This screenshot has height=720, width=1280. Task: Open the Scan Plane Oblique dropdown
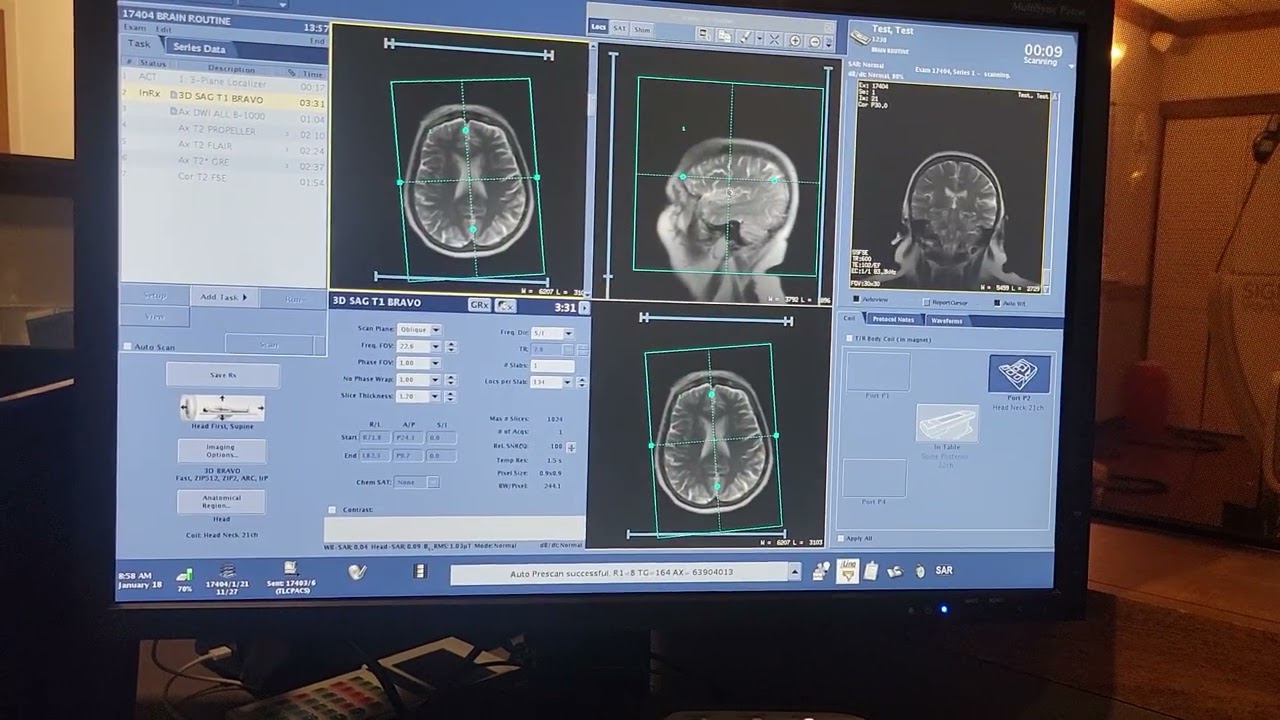[x=436, y=329]
